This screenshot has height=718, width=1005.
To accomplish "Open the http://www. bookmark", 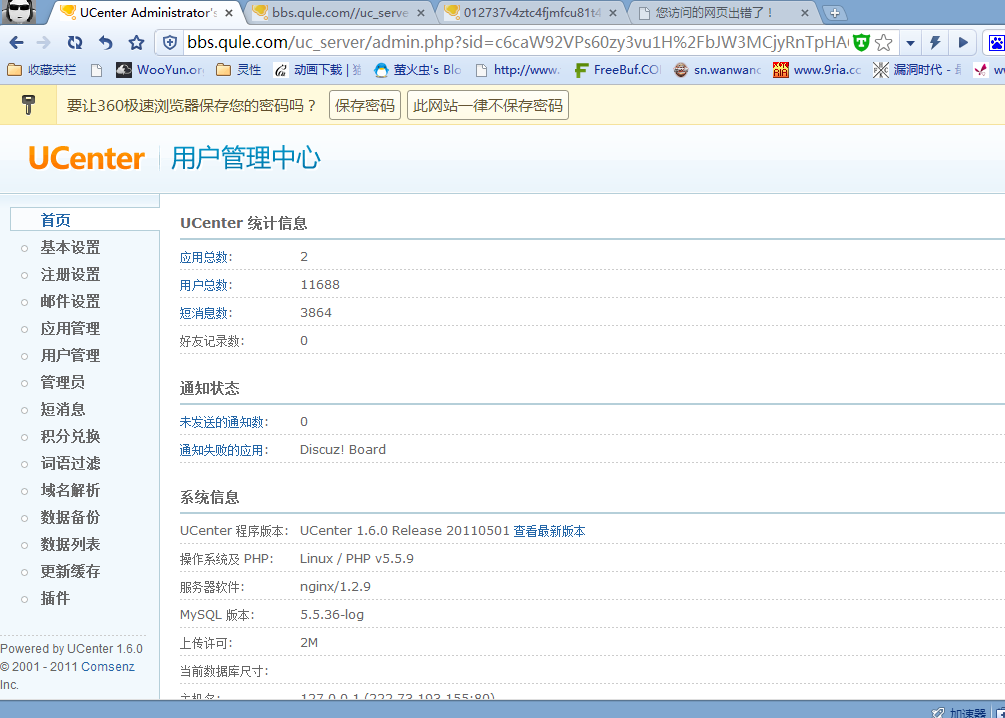I will [x=517, y=70].
